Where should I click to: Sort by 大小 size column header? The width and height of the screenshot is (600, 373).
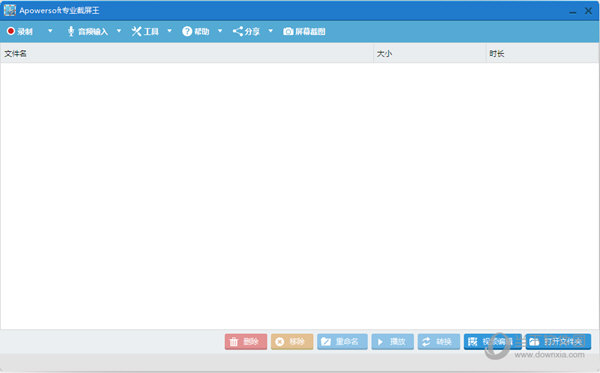click(x=430, y=53)
